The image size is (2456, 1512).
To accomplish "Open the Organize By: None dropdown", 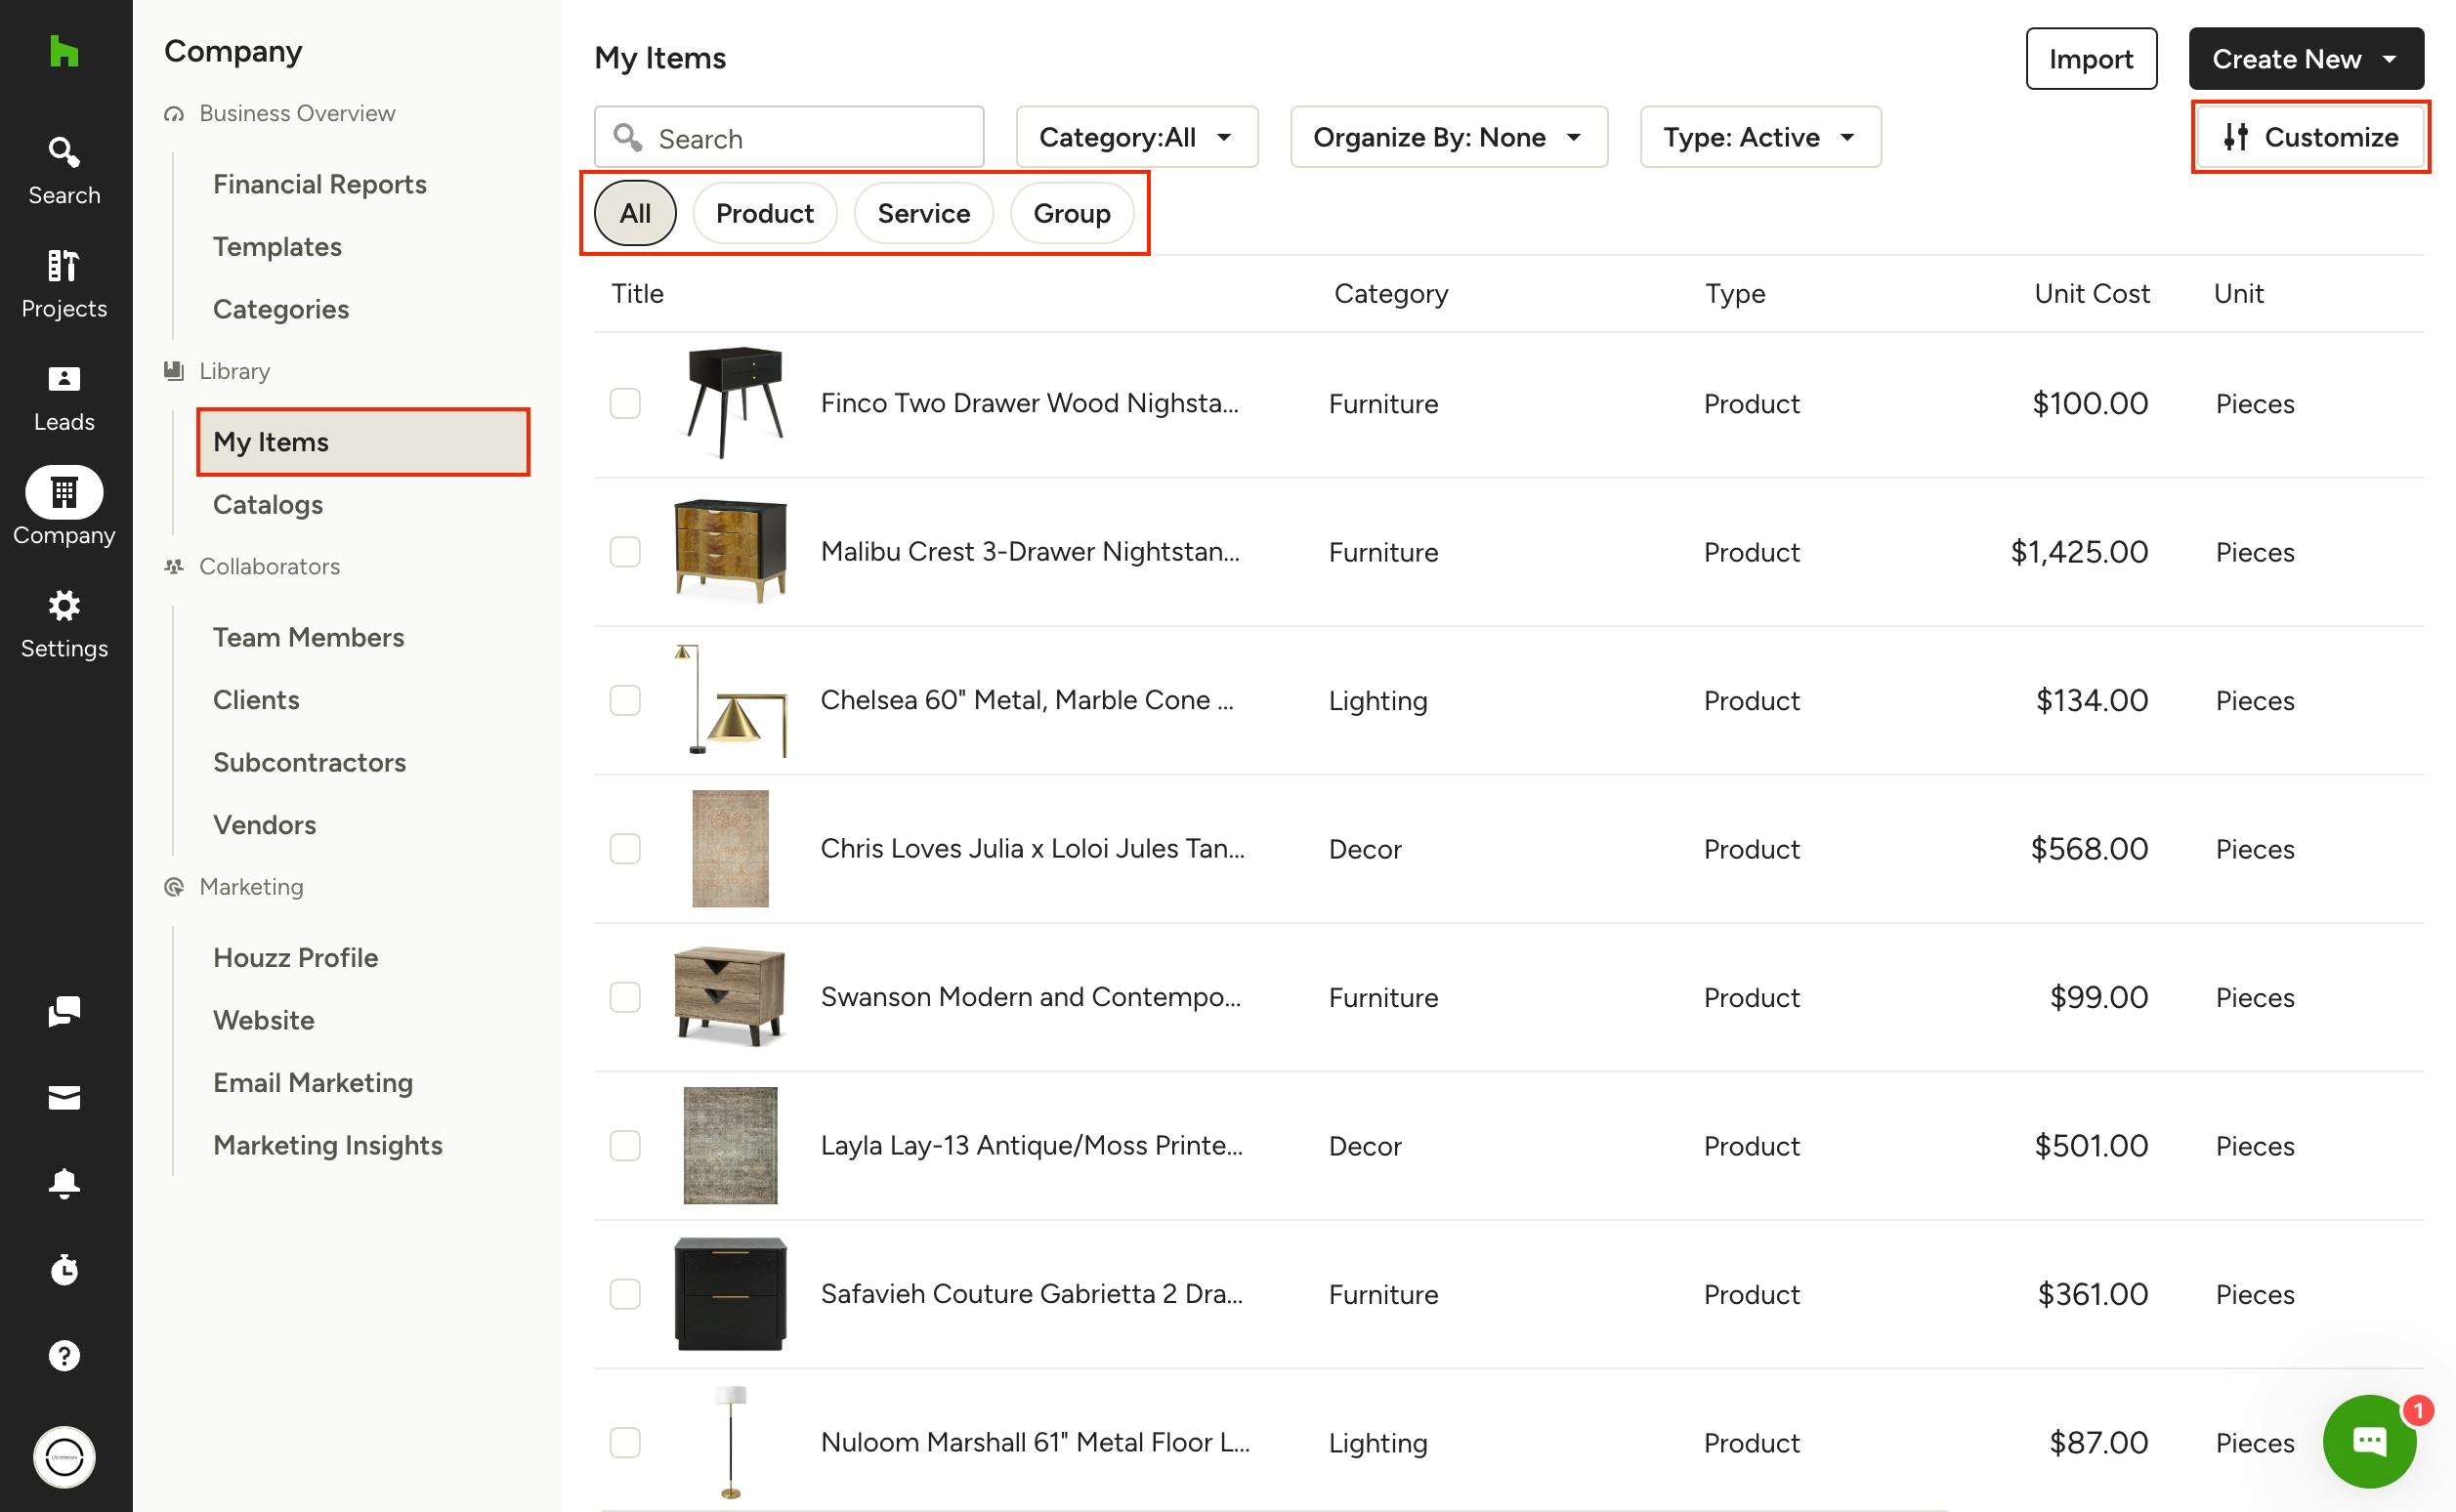I will click(x=1449, y=137).
